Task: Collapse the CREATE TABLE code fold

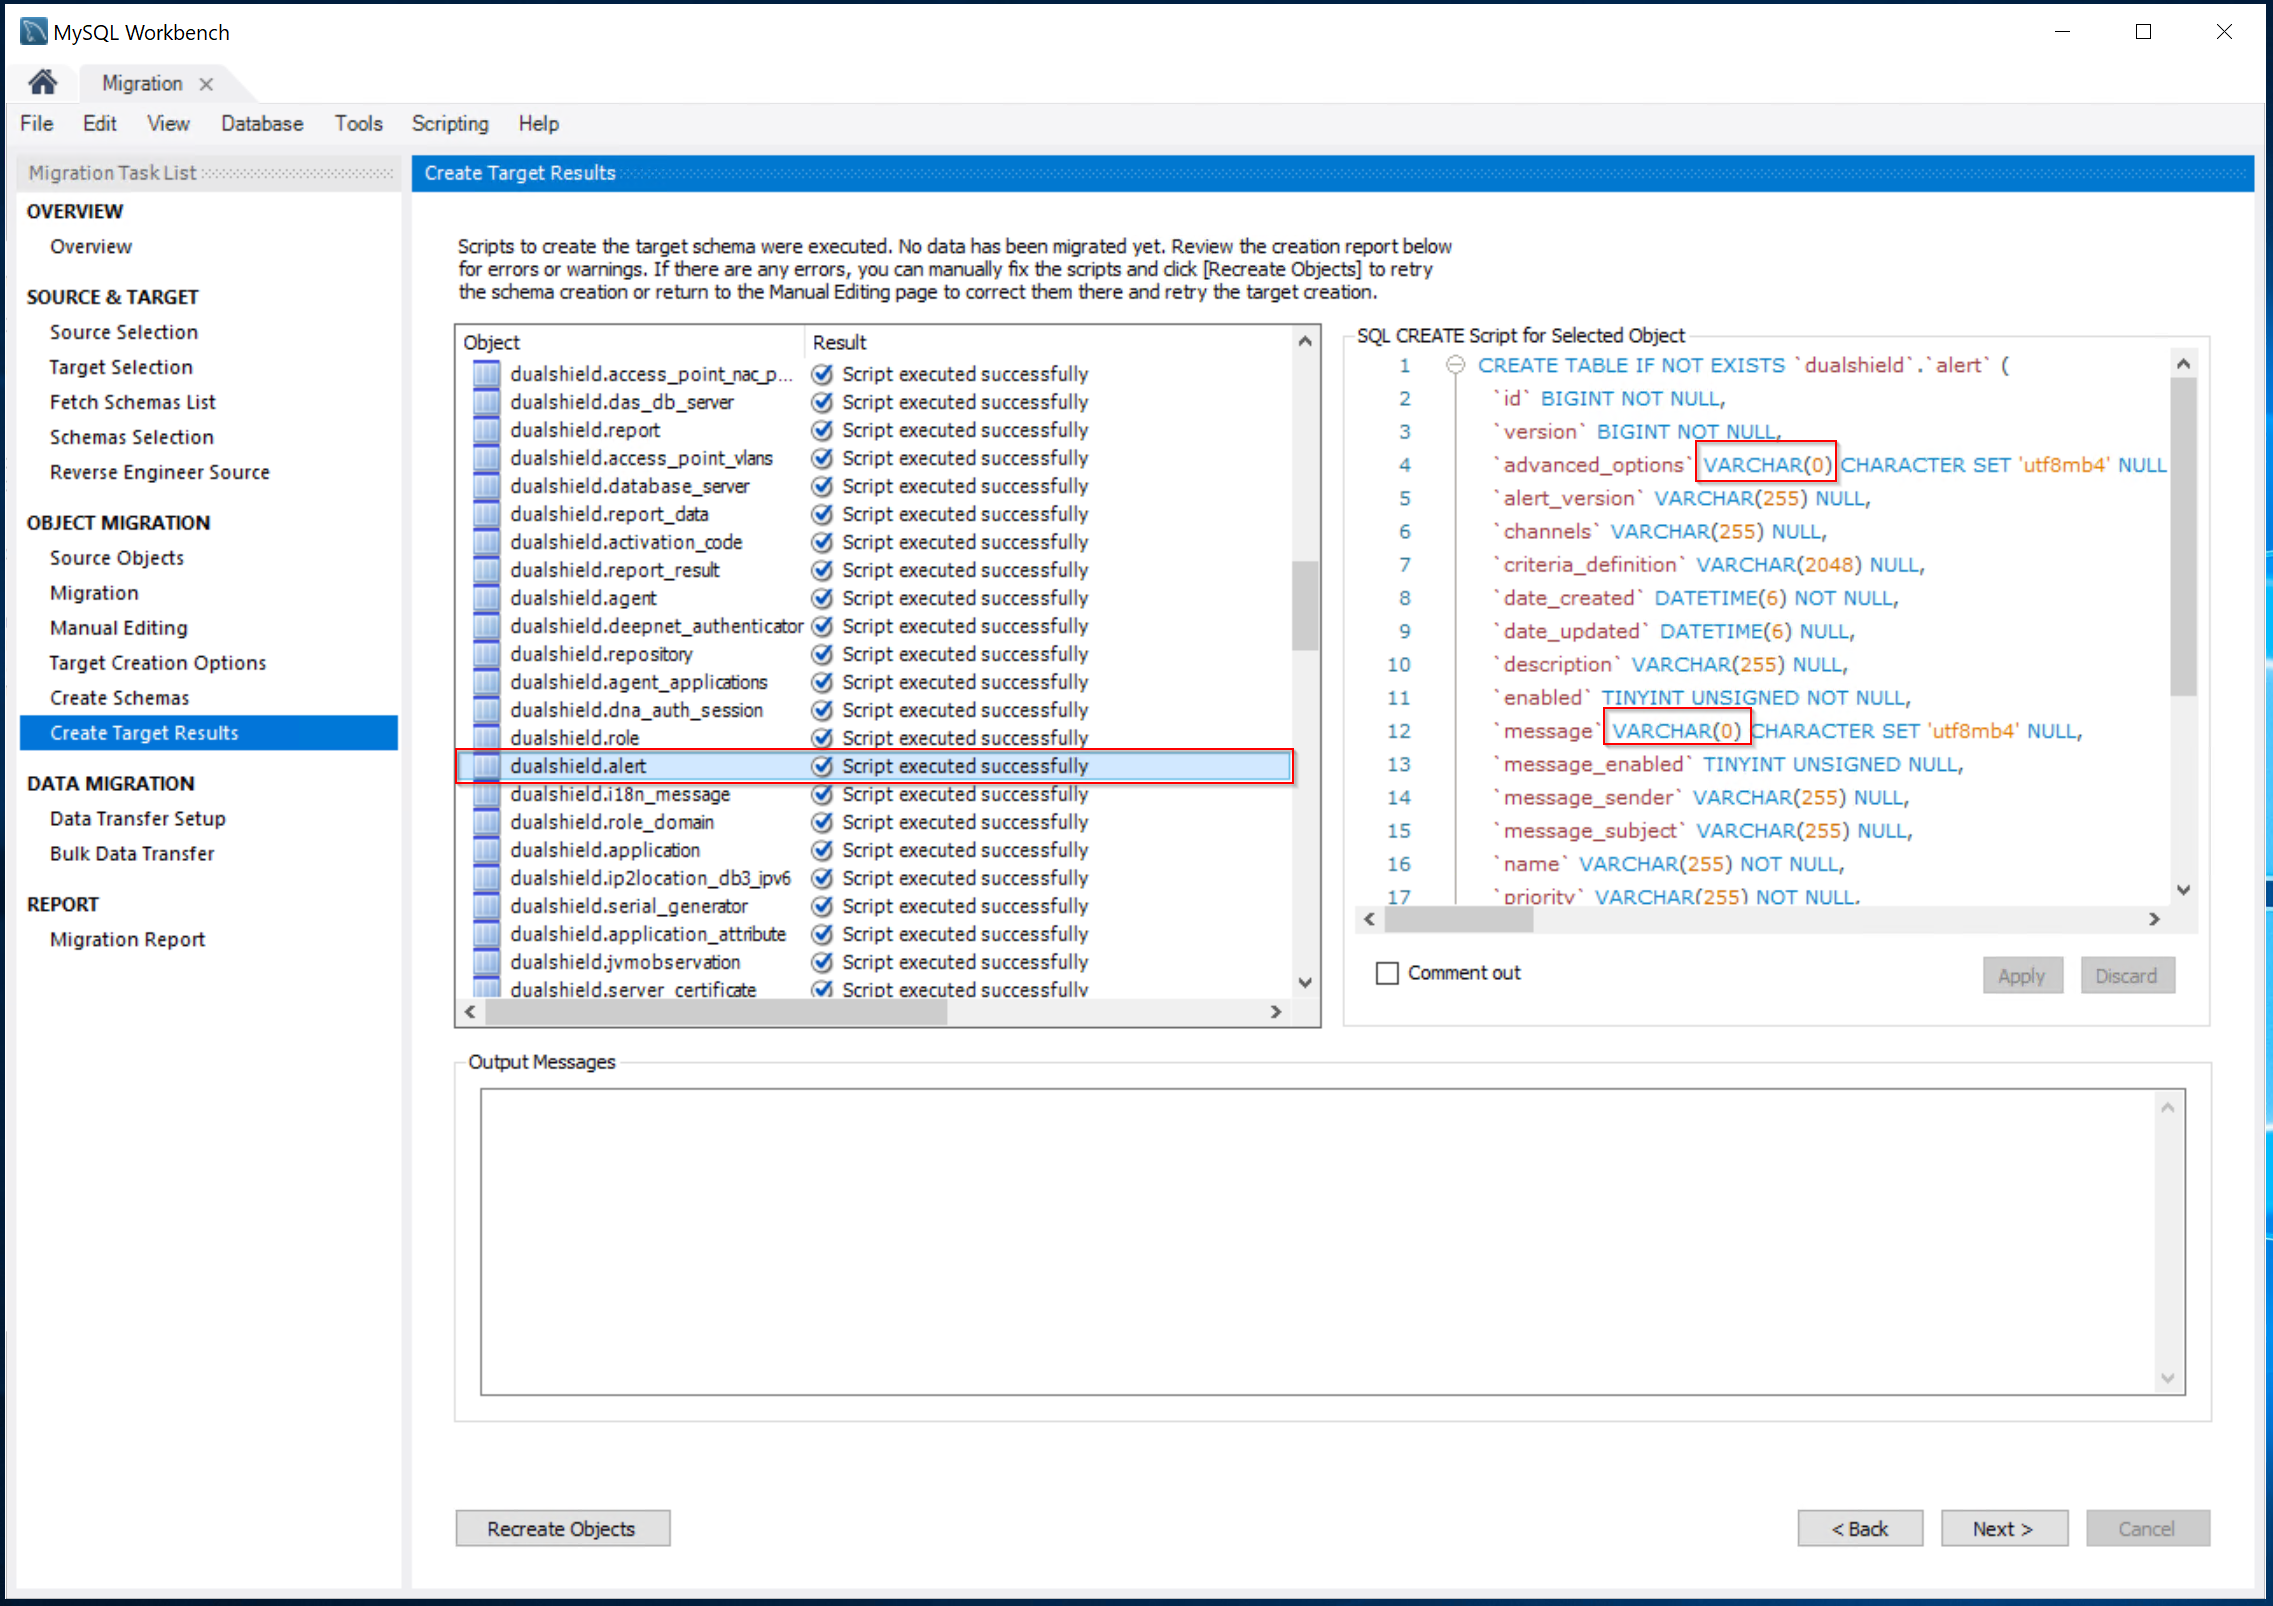Action: coord(1456,365)
